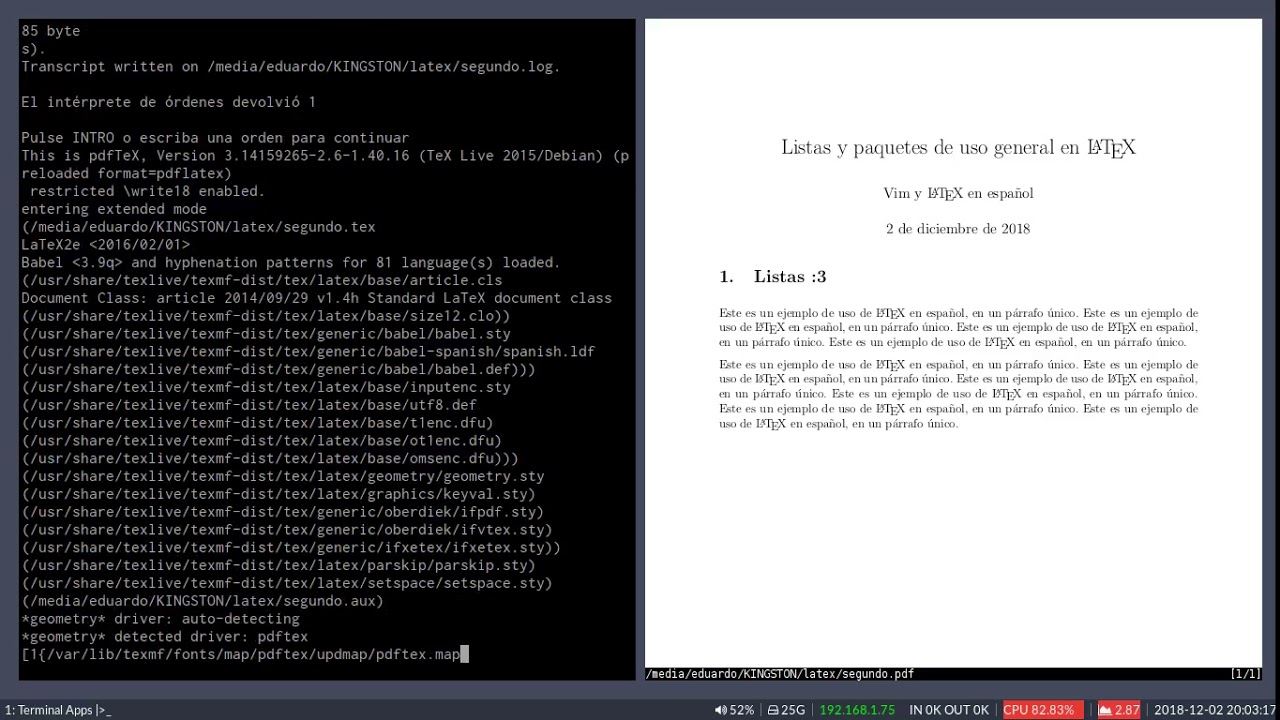
Task: Click the 'Document Class: article 2014/09/29' line
Action: click(x=316, y=298)
